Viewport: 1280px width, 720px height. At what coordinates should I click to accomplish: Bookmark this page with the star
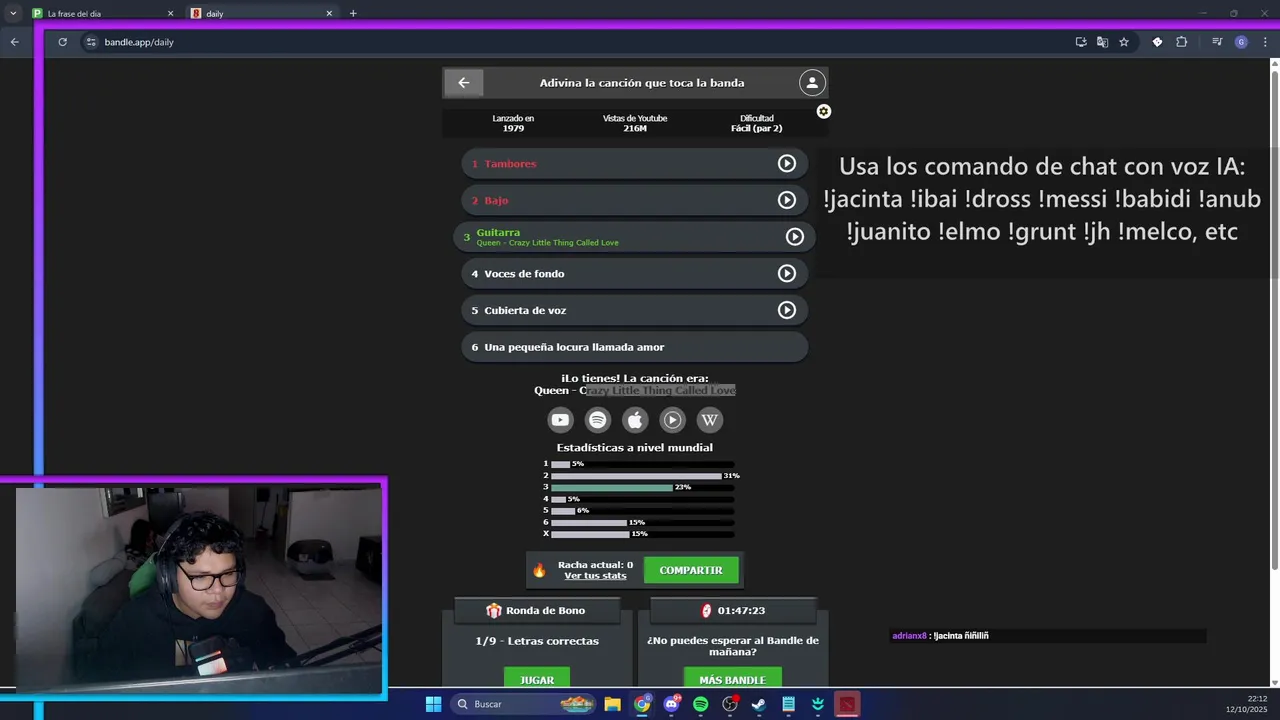(x=1124, y=42)
